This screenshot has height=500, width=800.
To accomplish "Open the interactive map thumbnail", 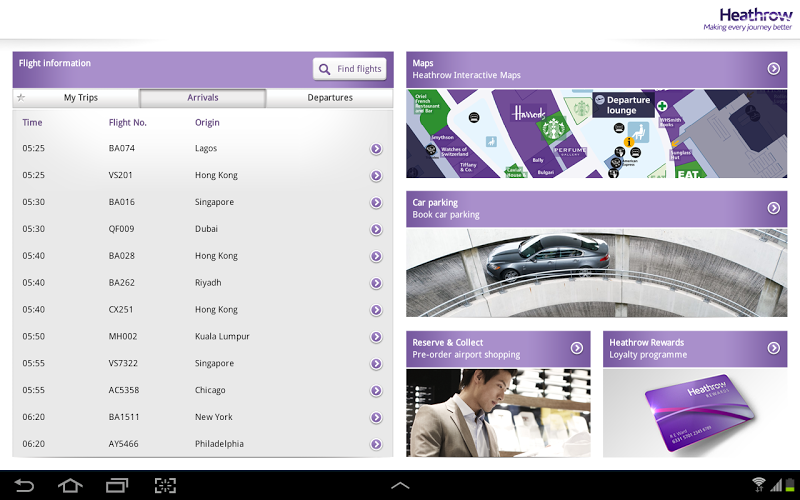I will [x=596, y=134].
